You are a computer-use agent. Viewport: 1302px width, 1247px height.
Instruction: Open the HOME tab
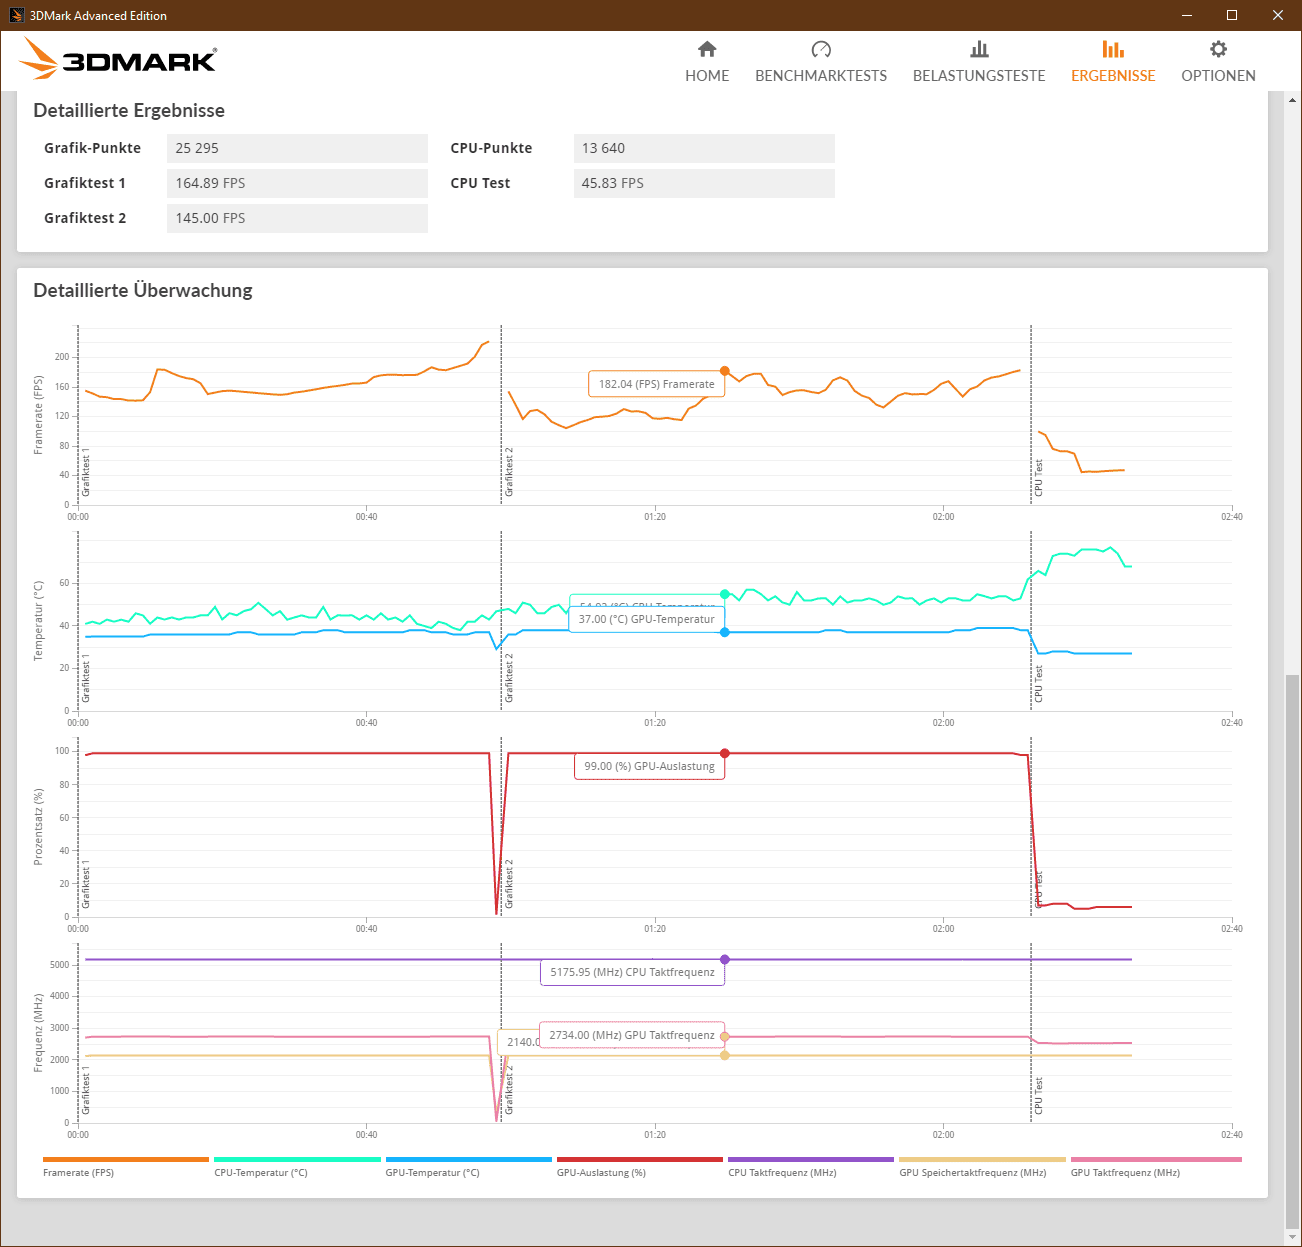click(x=707, y=62)
